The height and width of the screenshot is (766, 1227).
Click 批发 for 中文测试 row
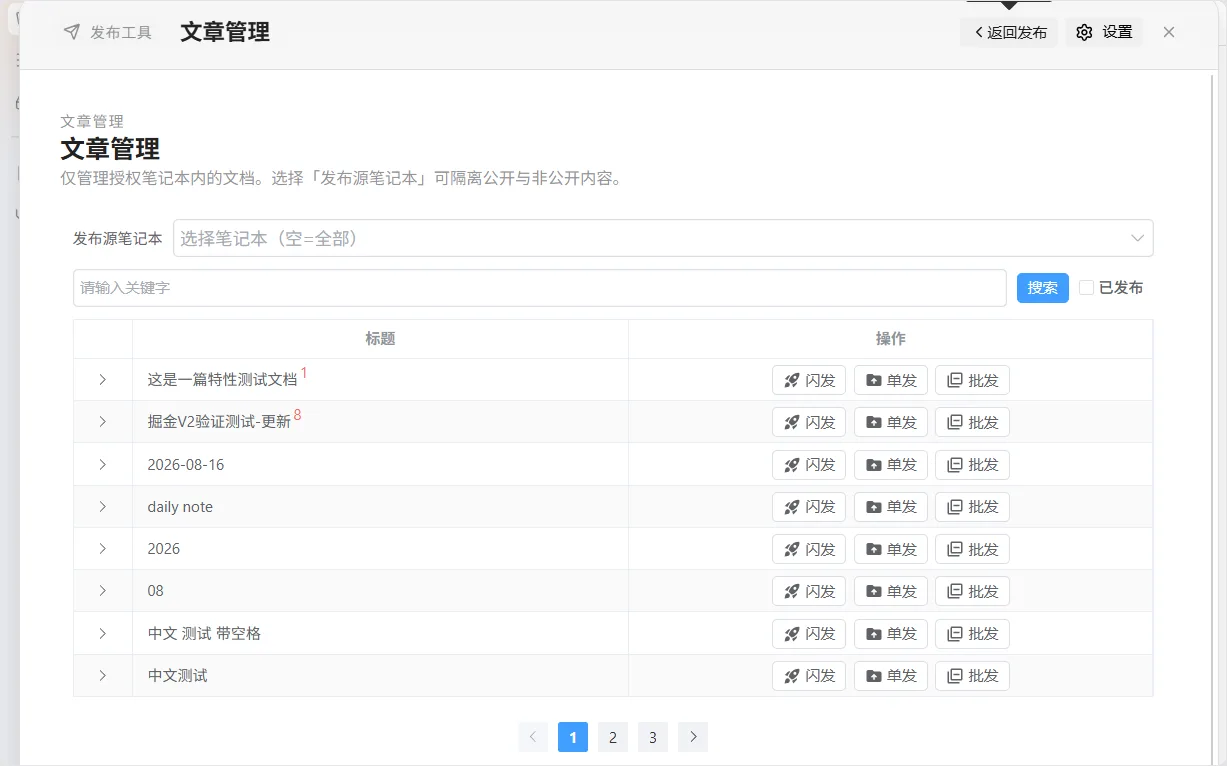972,676
